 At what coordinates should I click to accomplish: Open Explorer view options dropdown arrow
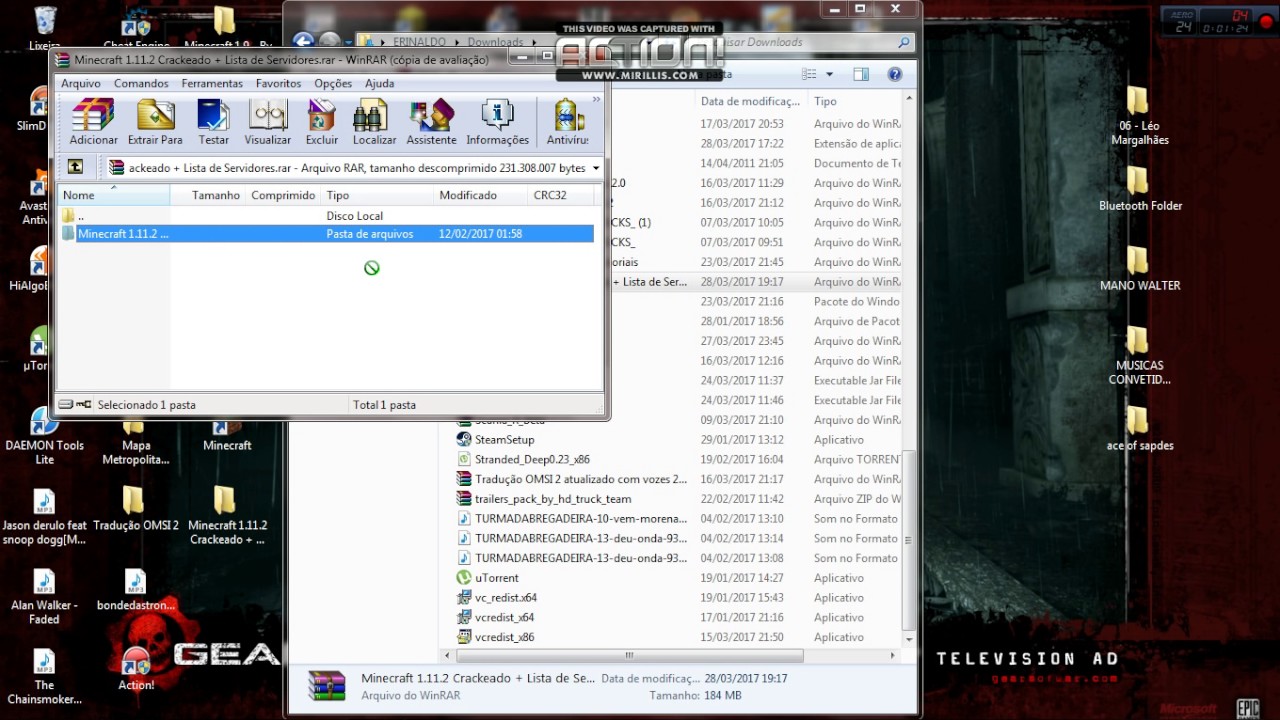click(x=829, y=74)
